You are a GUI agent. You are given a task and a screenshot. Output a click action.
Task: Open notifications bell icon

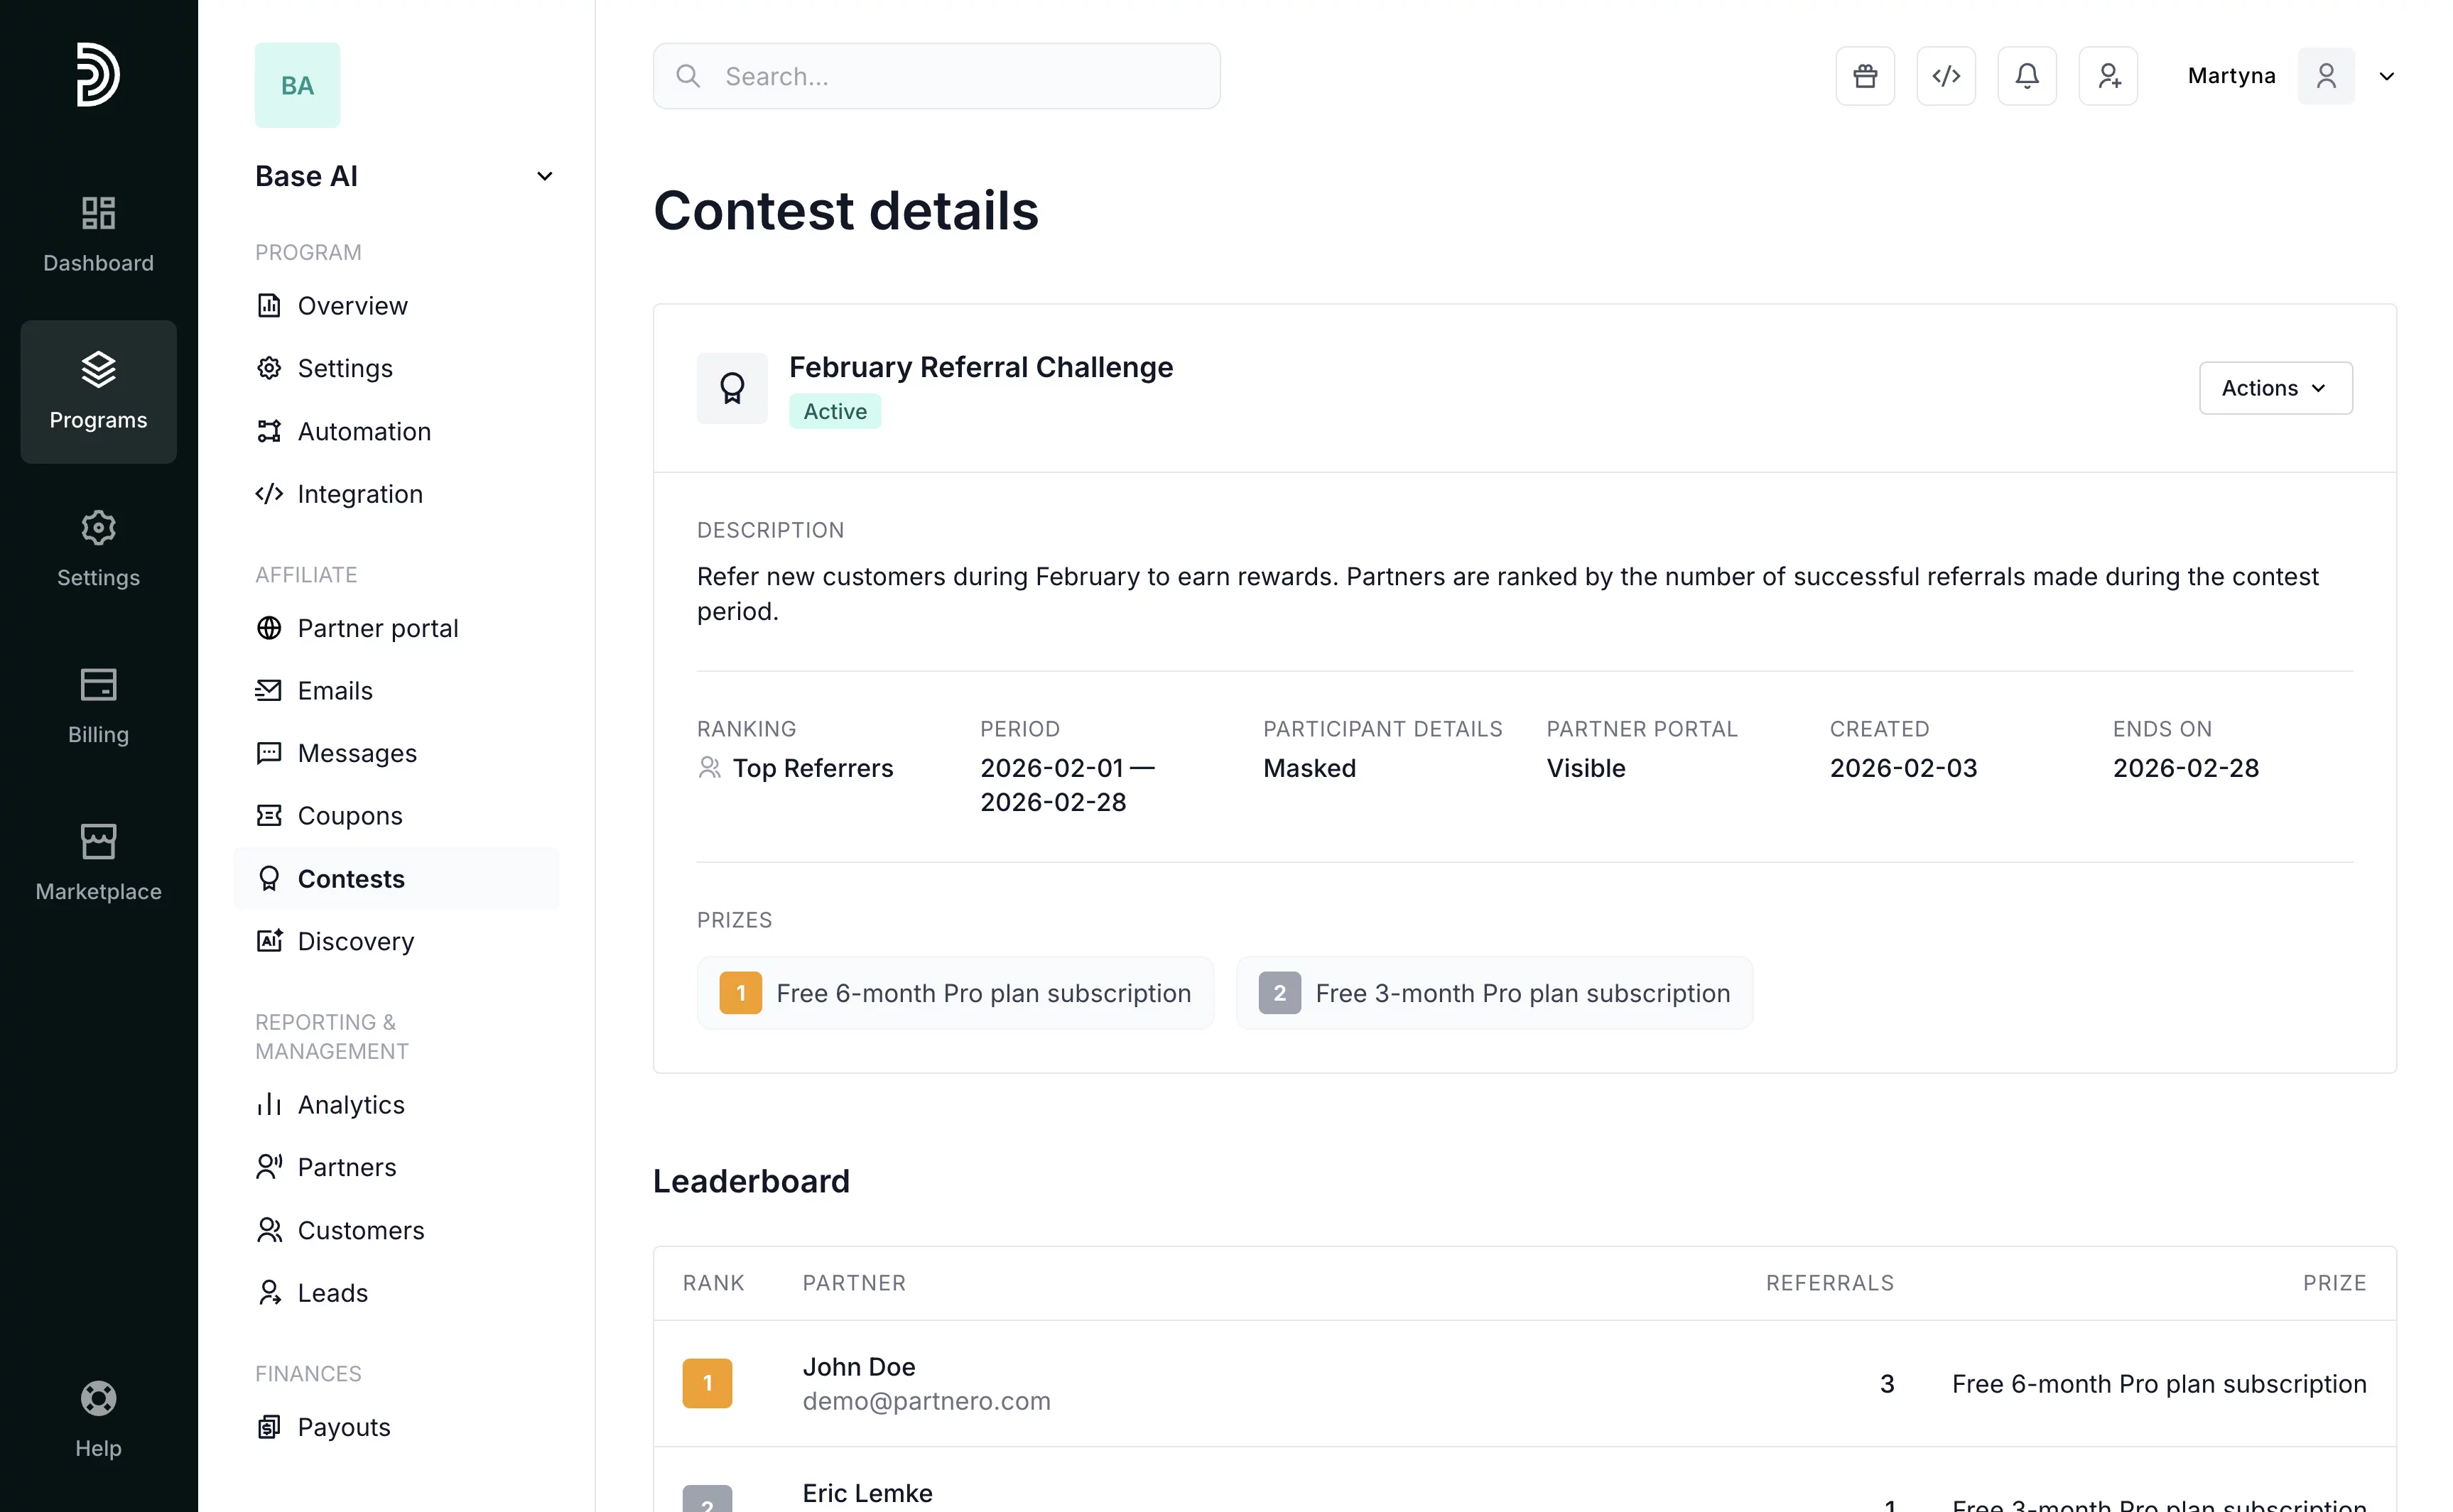coord(2026,76)
